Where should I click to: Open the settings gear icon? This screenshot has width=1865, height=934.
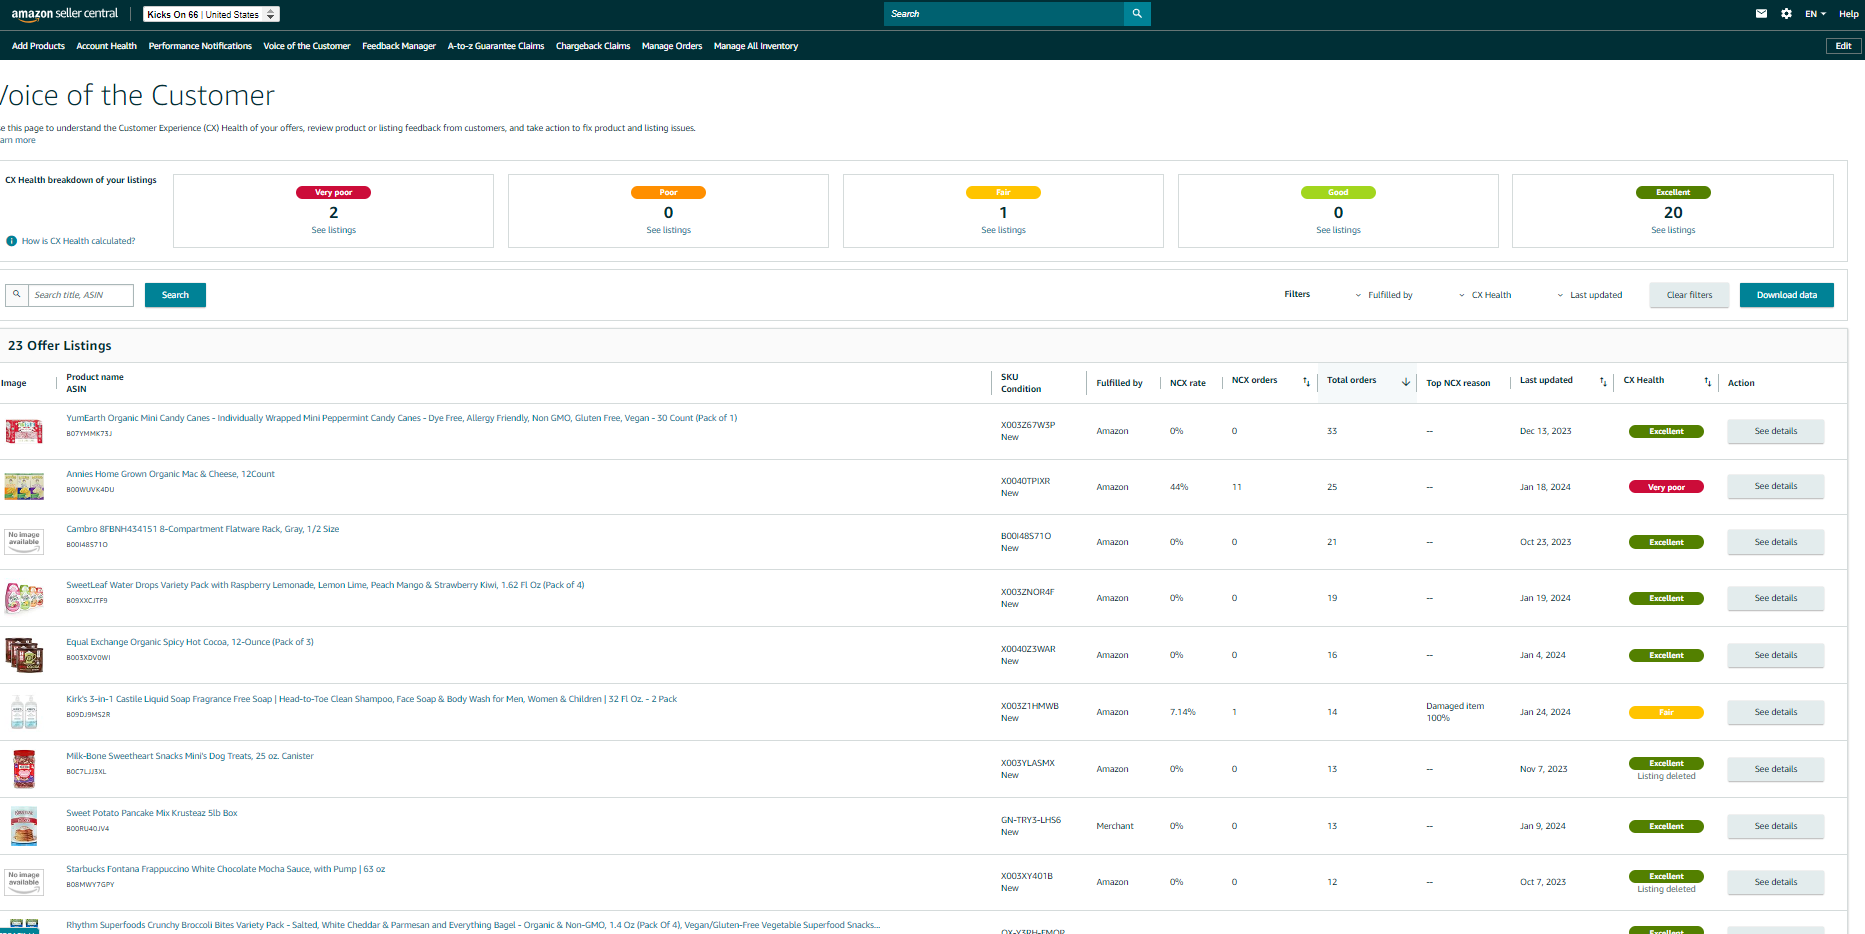tap(1786, 14)
